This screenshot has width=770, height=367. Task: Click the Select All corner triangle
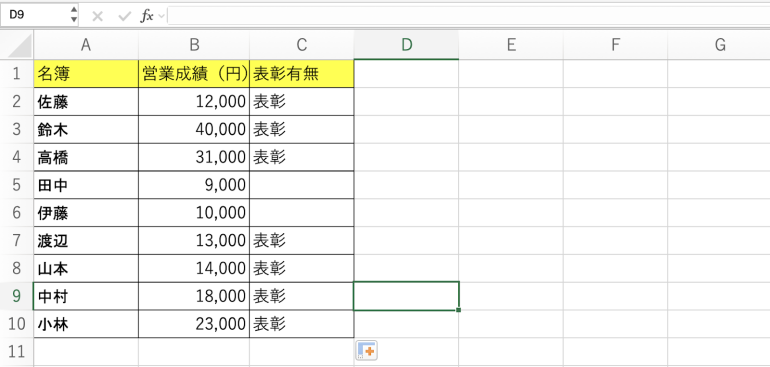(20, 47)
